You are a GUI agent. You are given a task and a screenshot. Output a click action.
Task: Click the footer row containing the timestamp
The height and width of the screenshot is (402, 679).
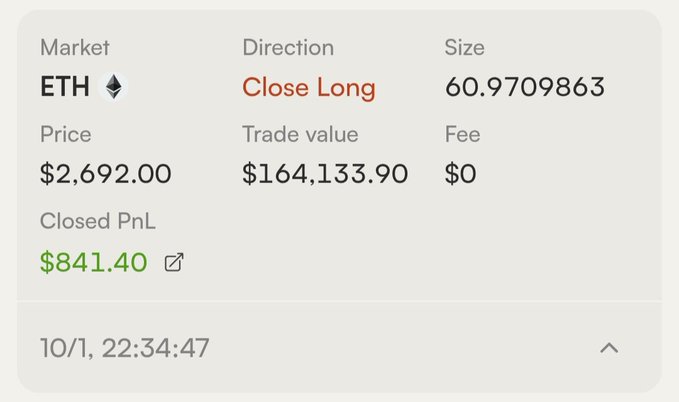click(340, 347)
